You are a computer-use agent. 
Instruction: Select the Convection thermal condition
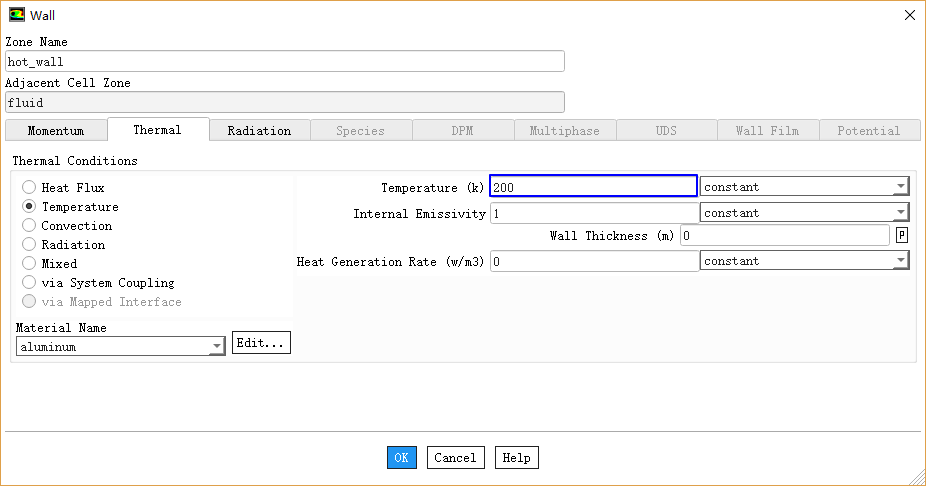(x=29, y=226)
